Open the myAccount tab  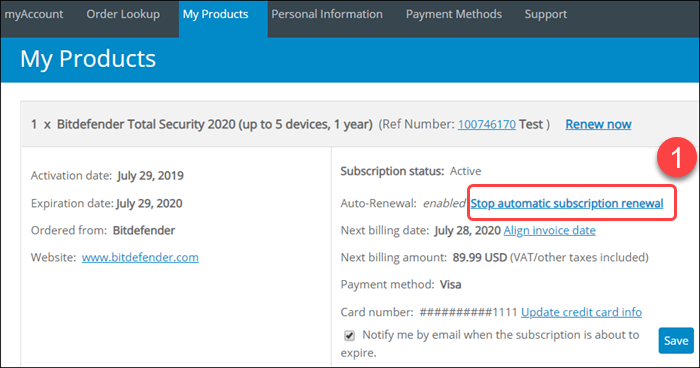tap(34, 14)
